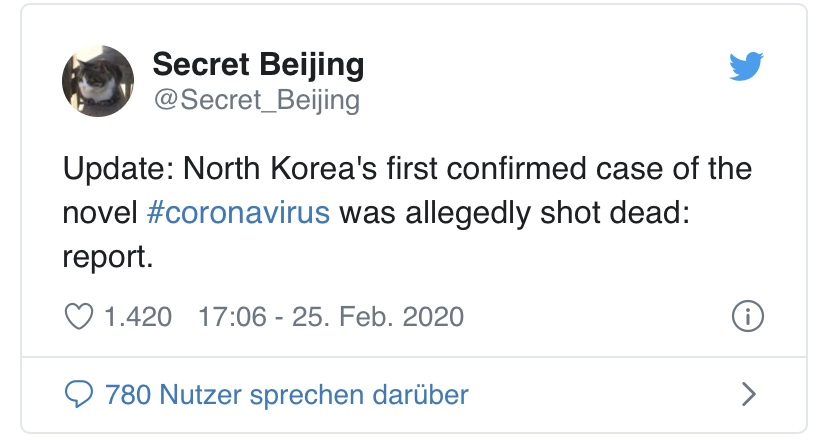Click the tweet text 'North Korea's first confirmed'

[384, 168]
